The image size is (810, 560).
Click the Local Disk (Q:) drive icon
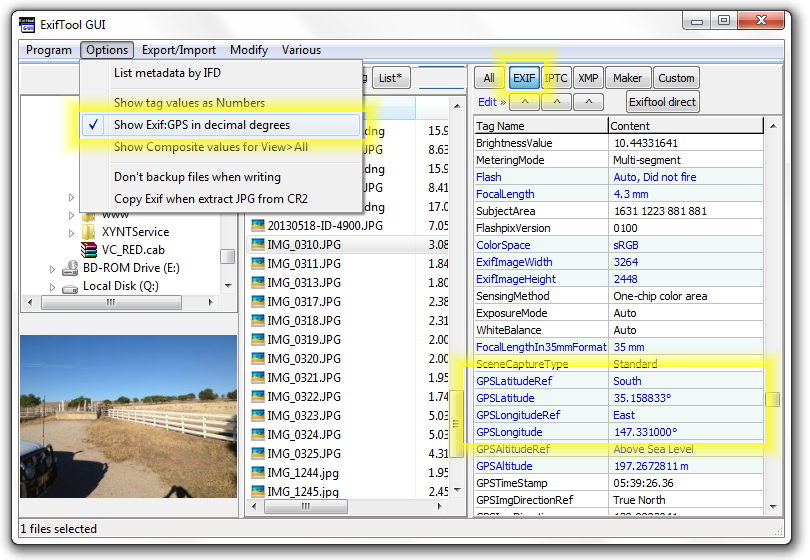(70, 286)
